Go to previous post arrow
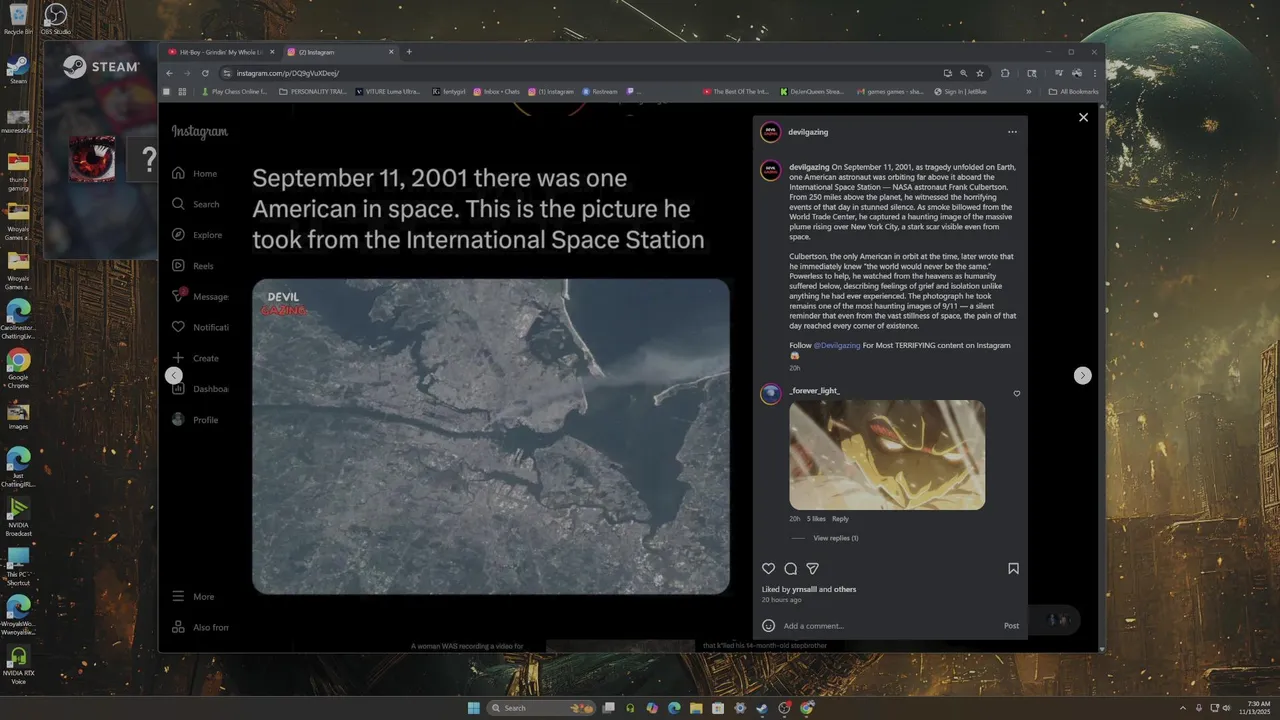Image resolution: width=1280 pixels, height=720 pixels. (x=174, y=375)
